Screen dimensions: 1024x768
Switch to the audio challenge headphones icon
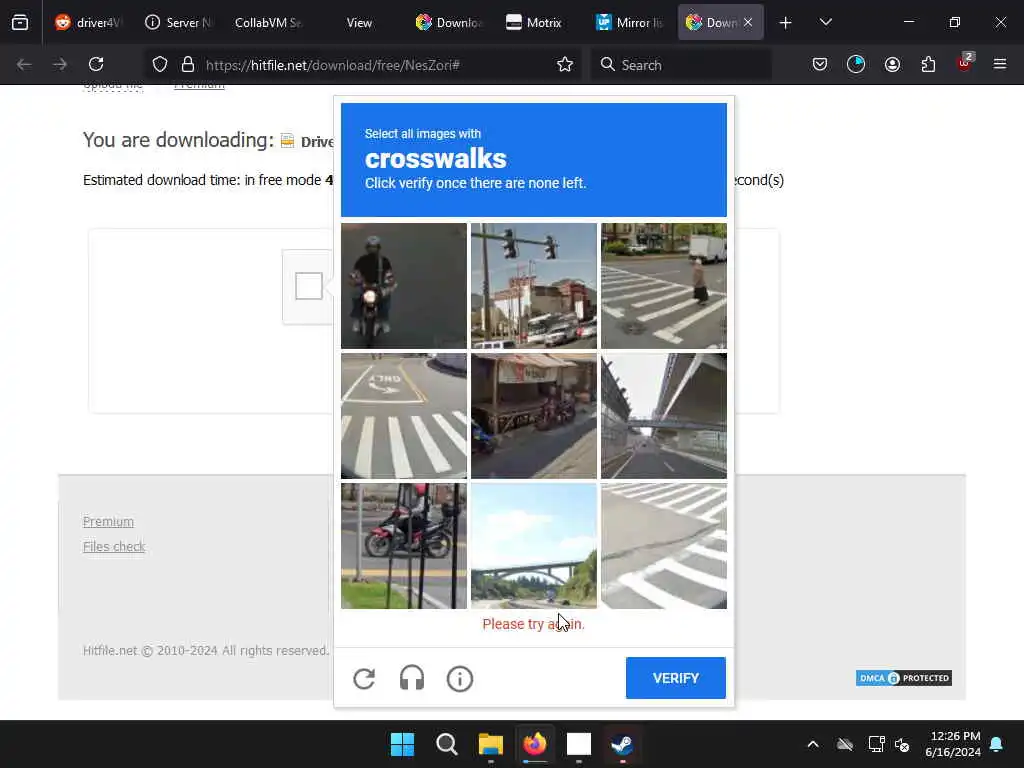point(411,679)
